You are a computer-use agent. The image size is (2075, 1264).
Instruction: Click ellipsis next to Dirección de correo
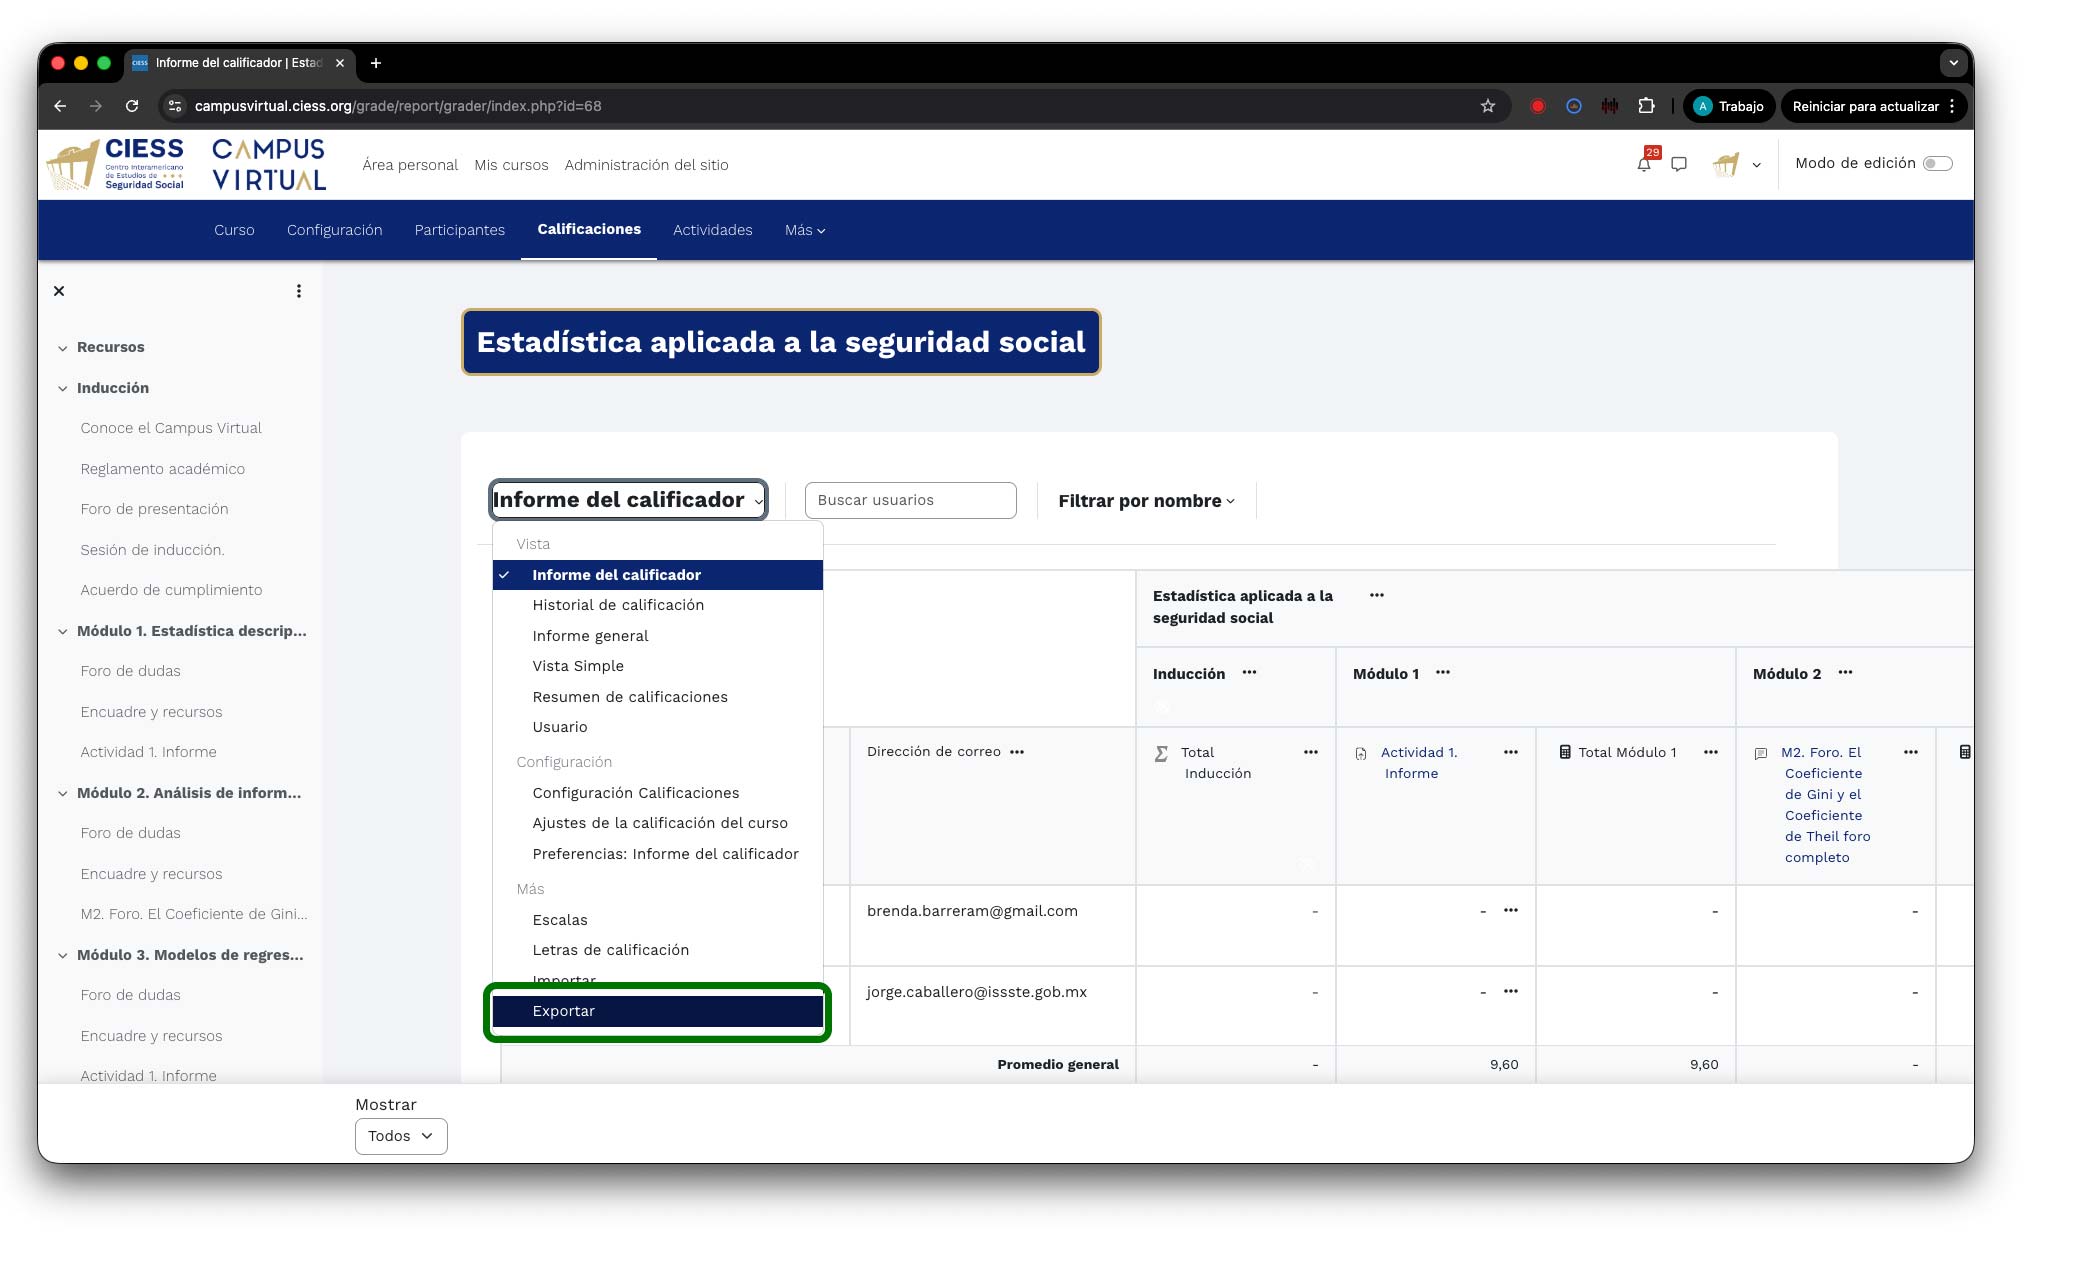[1017, 752]
